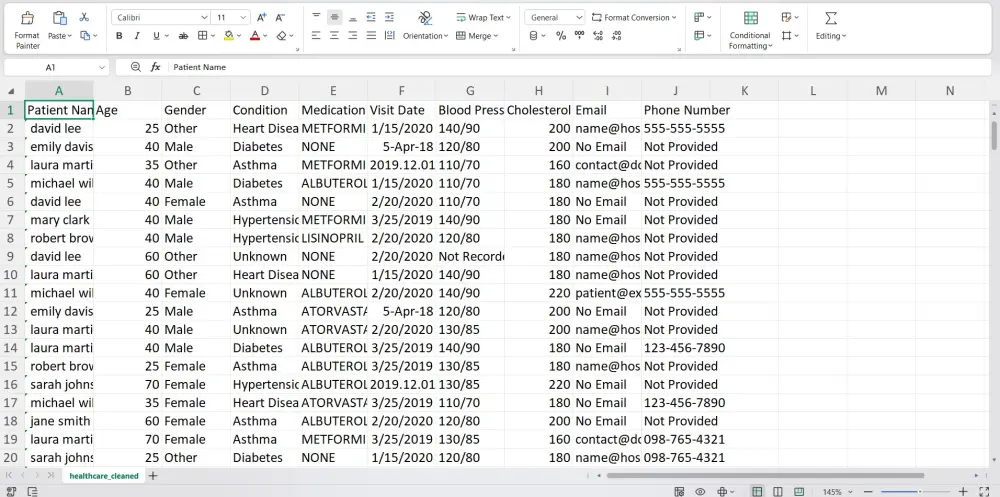Click zoom in plus button
Screen dimensions: 1000x497
tap(962, 492)
